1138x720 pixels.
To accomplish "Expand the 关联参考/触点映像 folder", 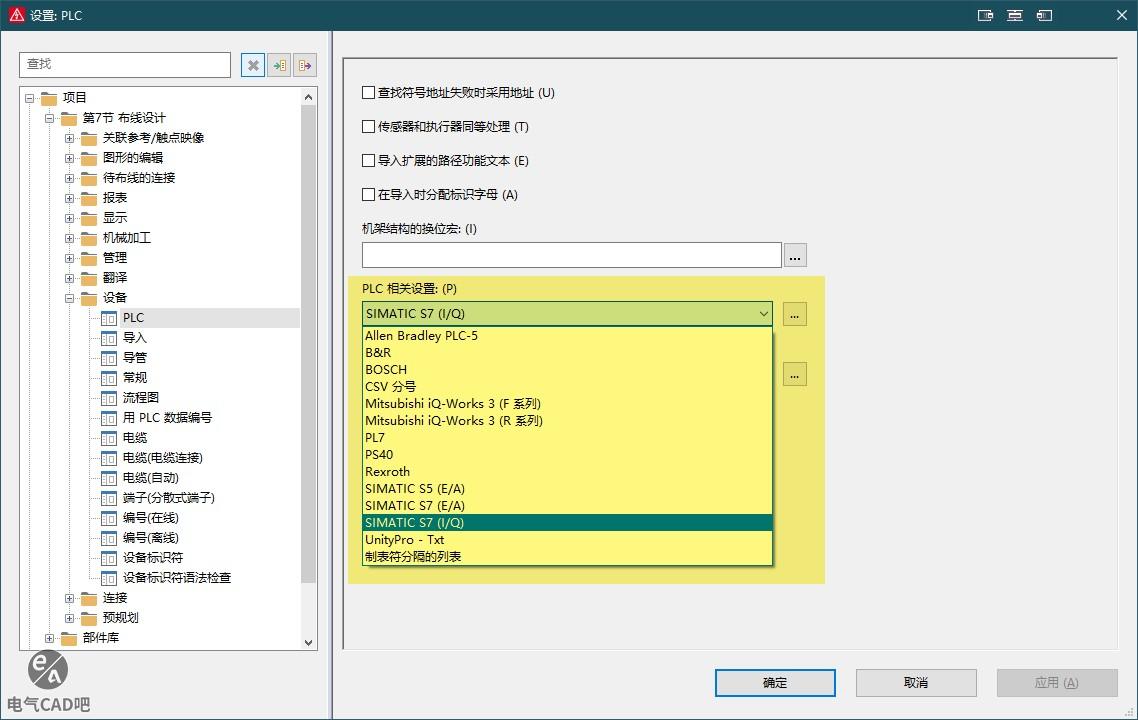I will [x=70, y=138].
